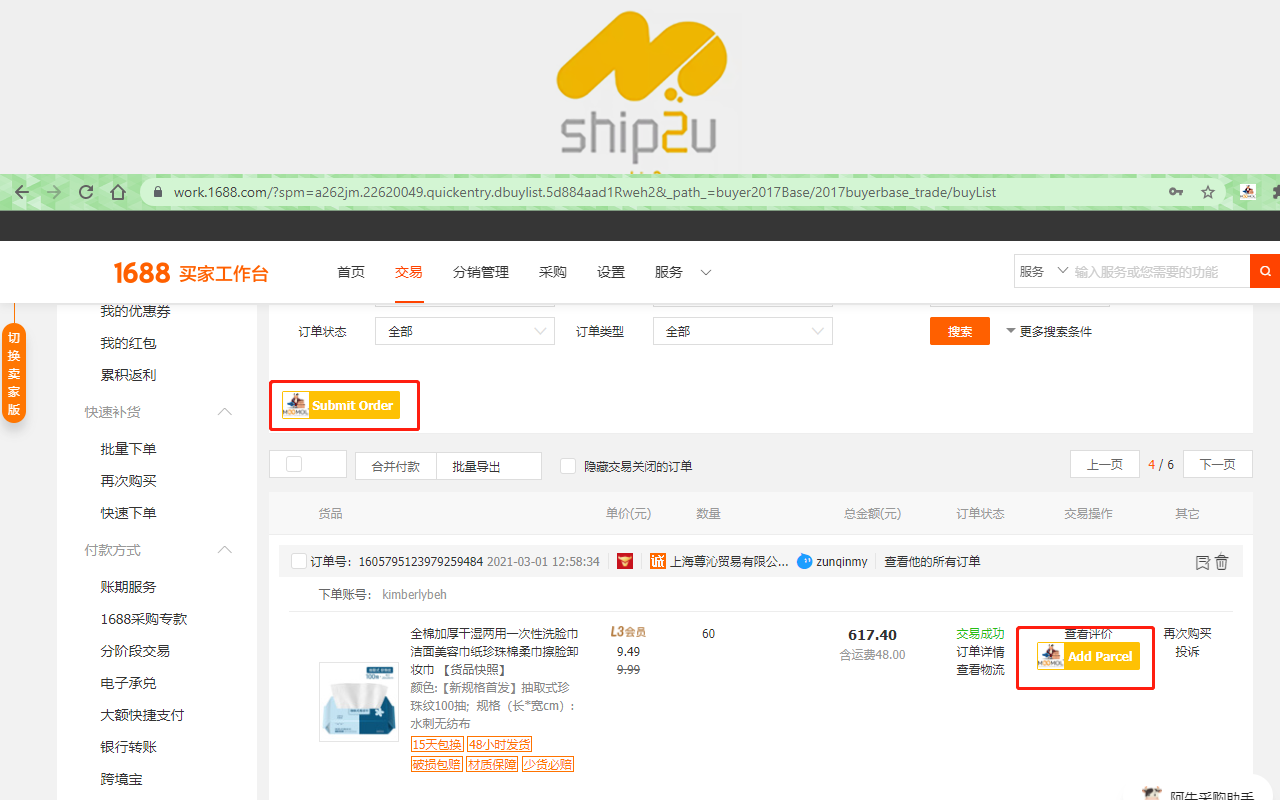Click the browser forward arrow
1280x800 pixels.
[x=54, y=192]
